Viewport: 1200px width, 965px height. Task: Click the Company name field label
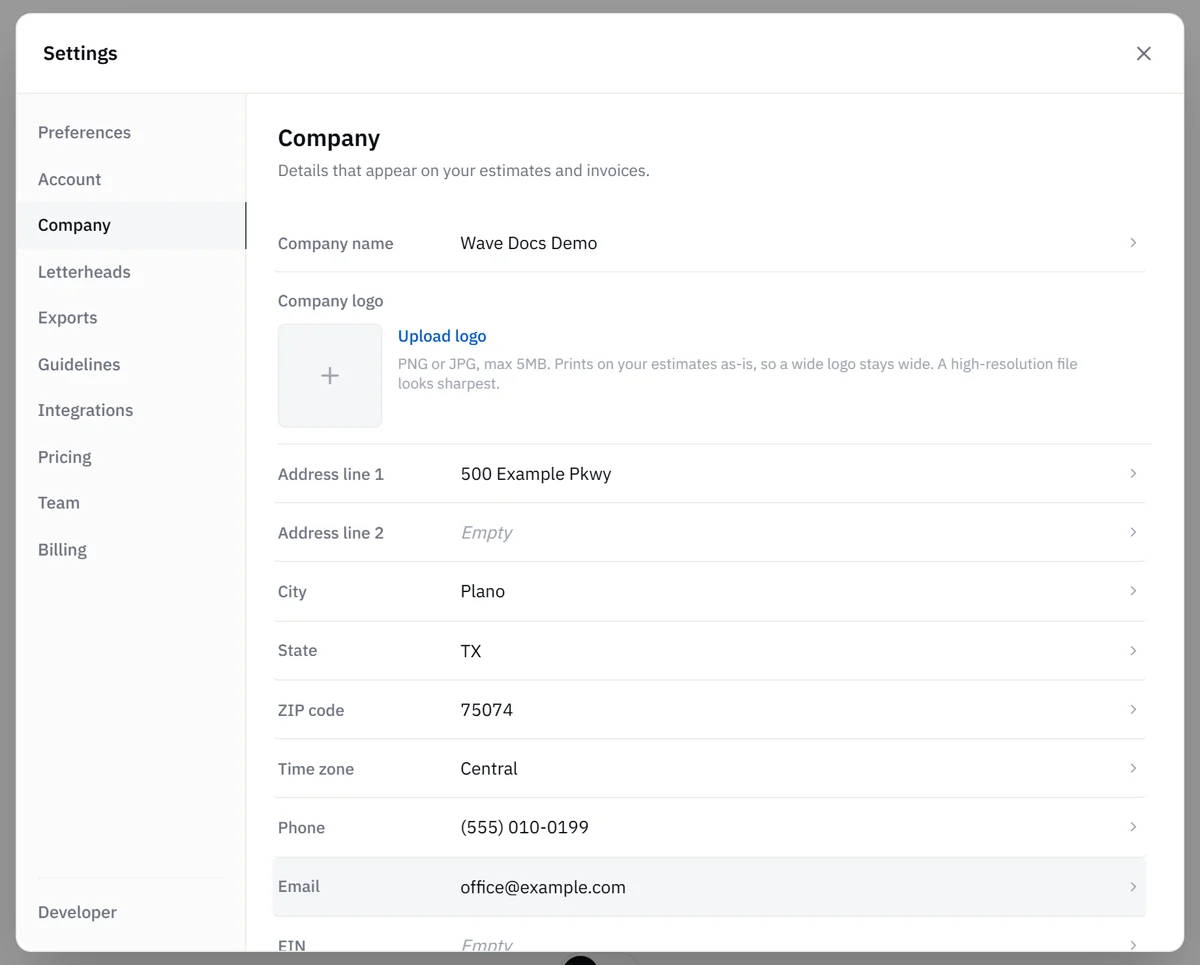click(x=336, y=244)
